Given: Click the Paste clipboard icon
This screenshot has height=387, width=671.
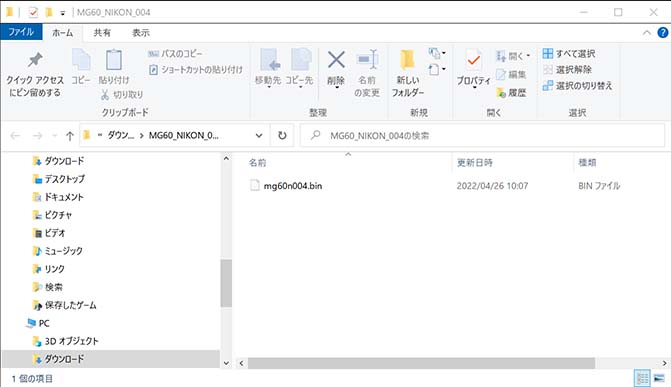Looking at the screenshot, I should (114, 60).
